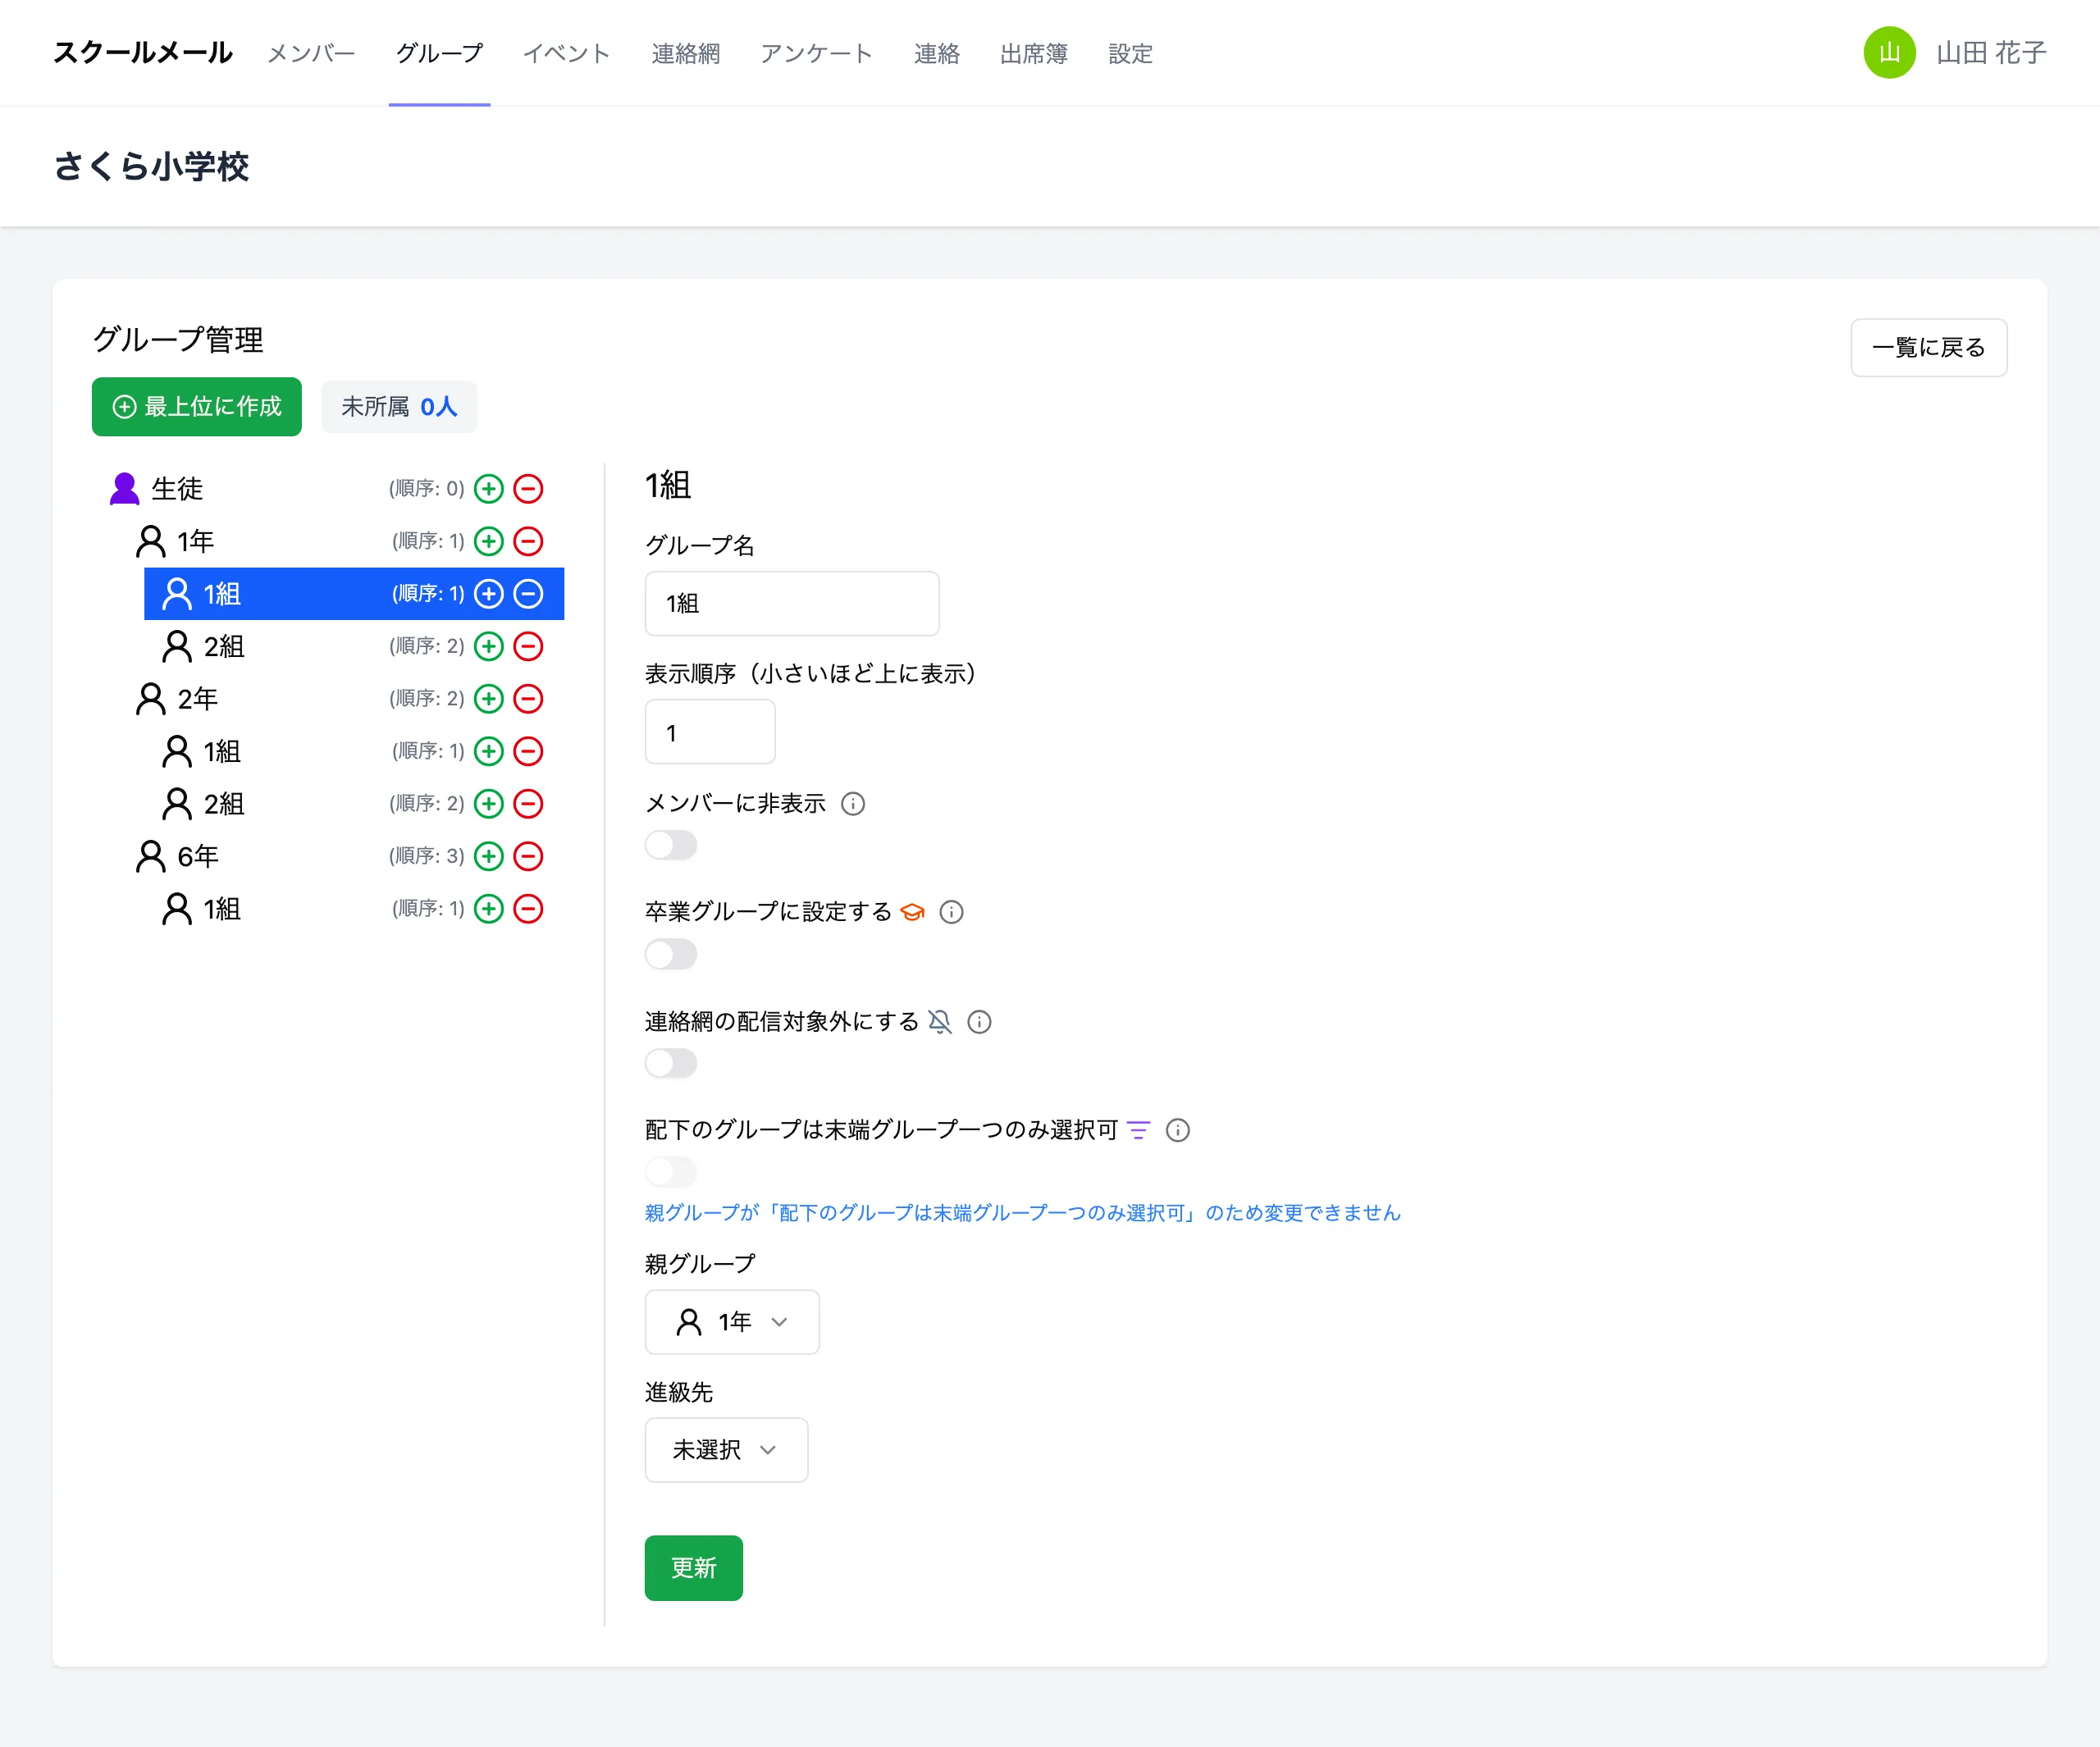Delete the 2年 group with minus icon
The height and width of the screenshot is (1747, 2100).
(x=528, y=698)
